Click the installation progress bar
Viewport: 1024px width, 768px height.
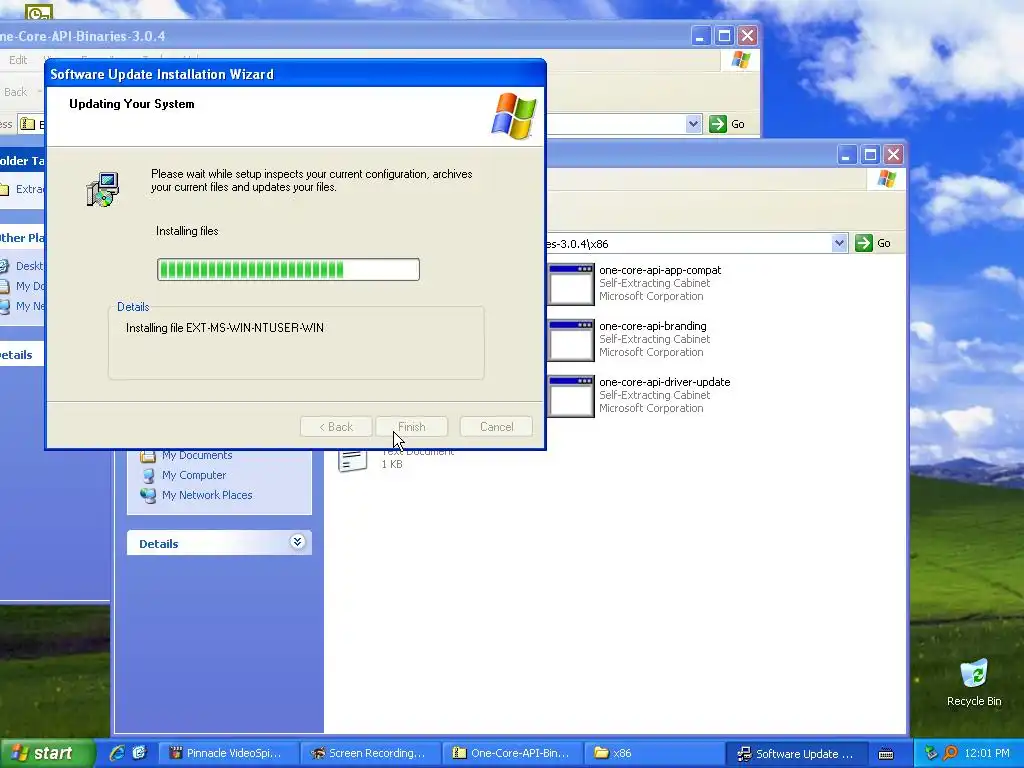pyautogui.click(x=288, y=269)
